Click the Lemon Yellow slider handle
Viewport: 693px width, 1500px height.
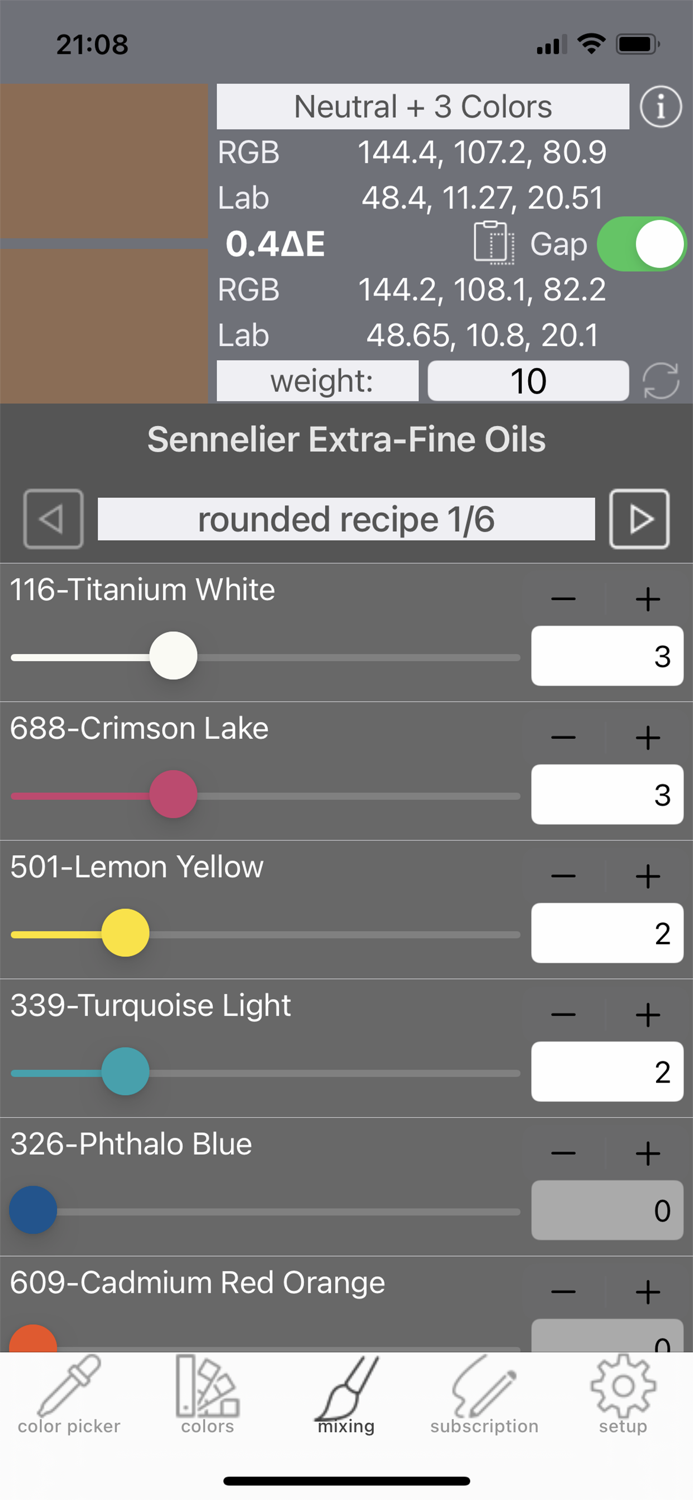[125, 932]
